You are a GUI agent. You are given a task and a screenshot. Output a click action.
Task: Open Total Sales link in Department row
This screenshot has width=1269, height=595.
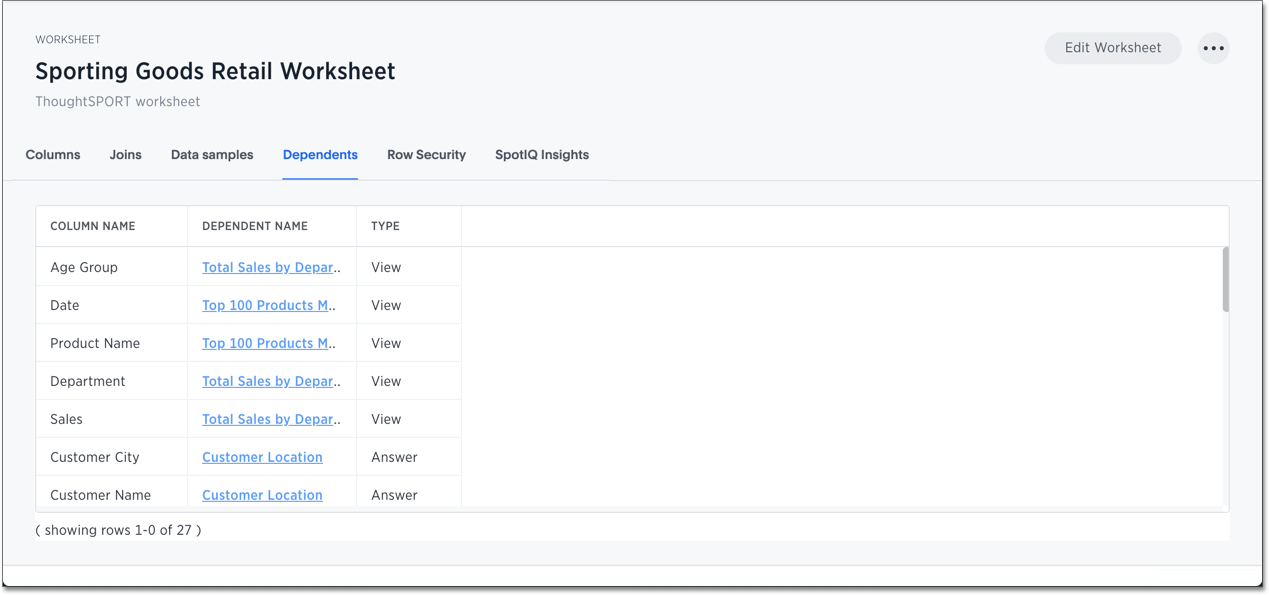[x=270, y=382]
